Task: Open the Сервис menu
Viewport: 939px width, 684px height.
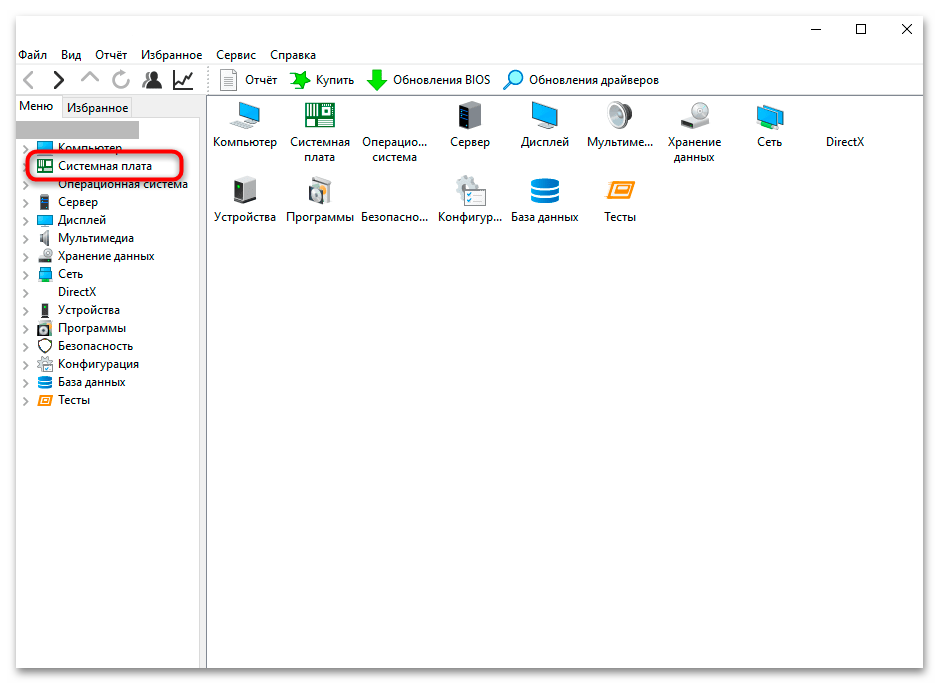Action: 236,55
